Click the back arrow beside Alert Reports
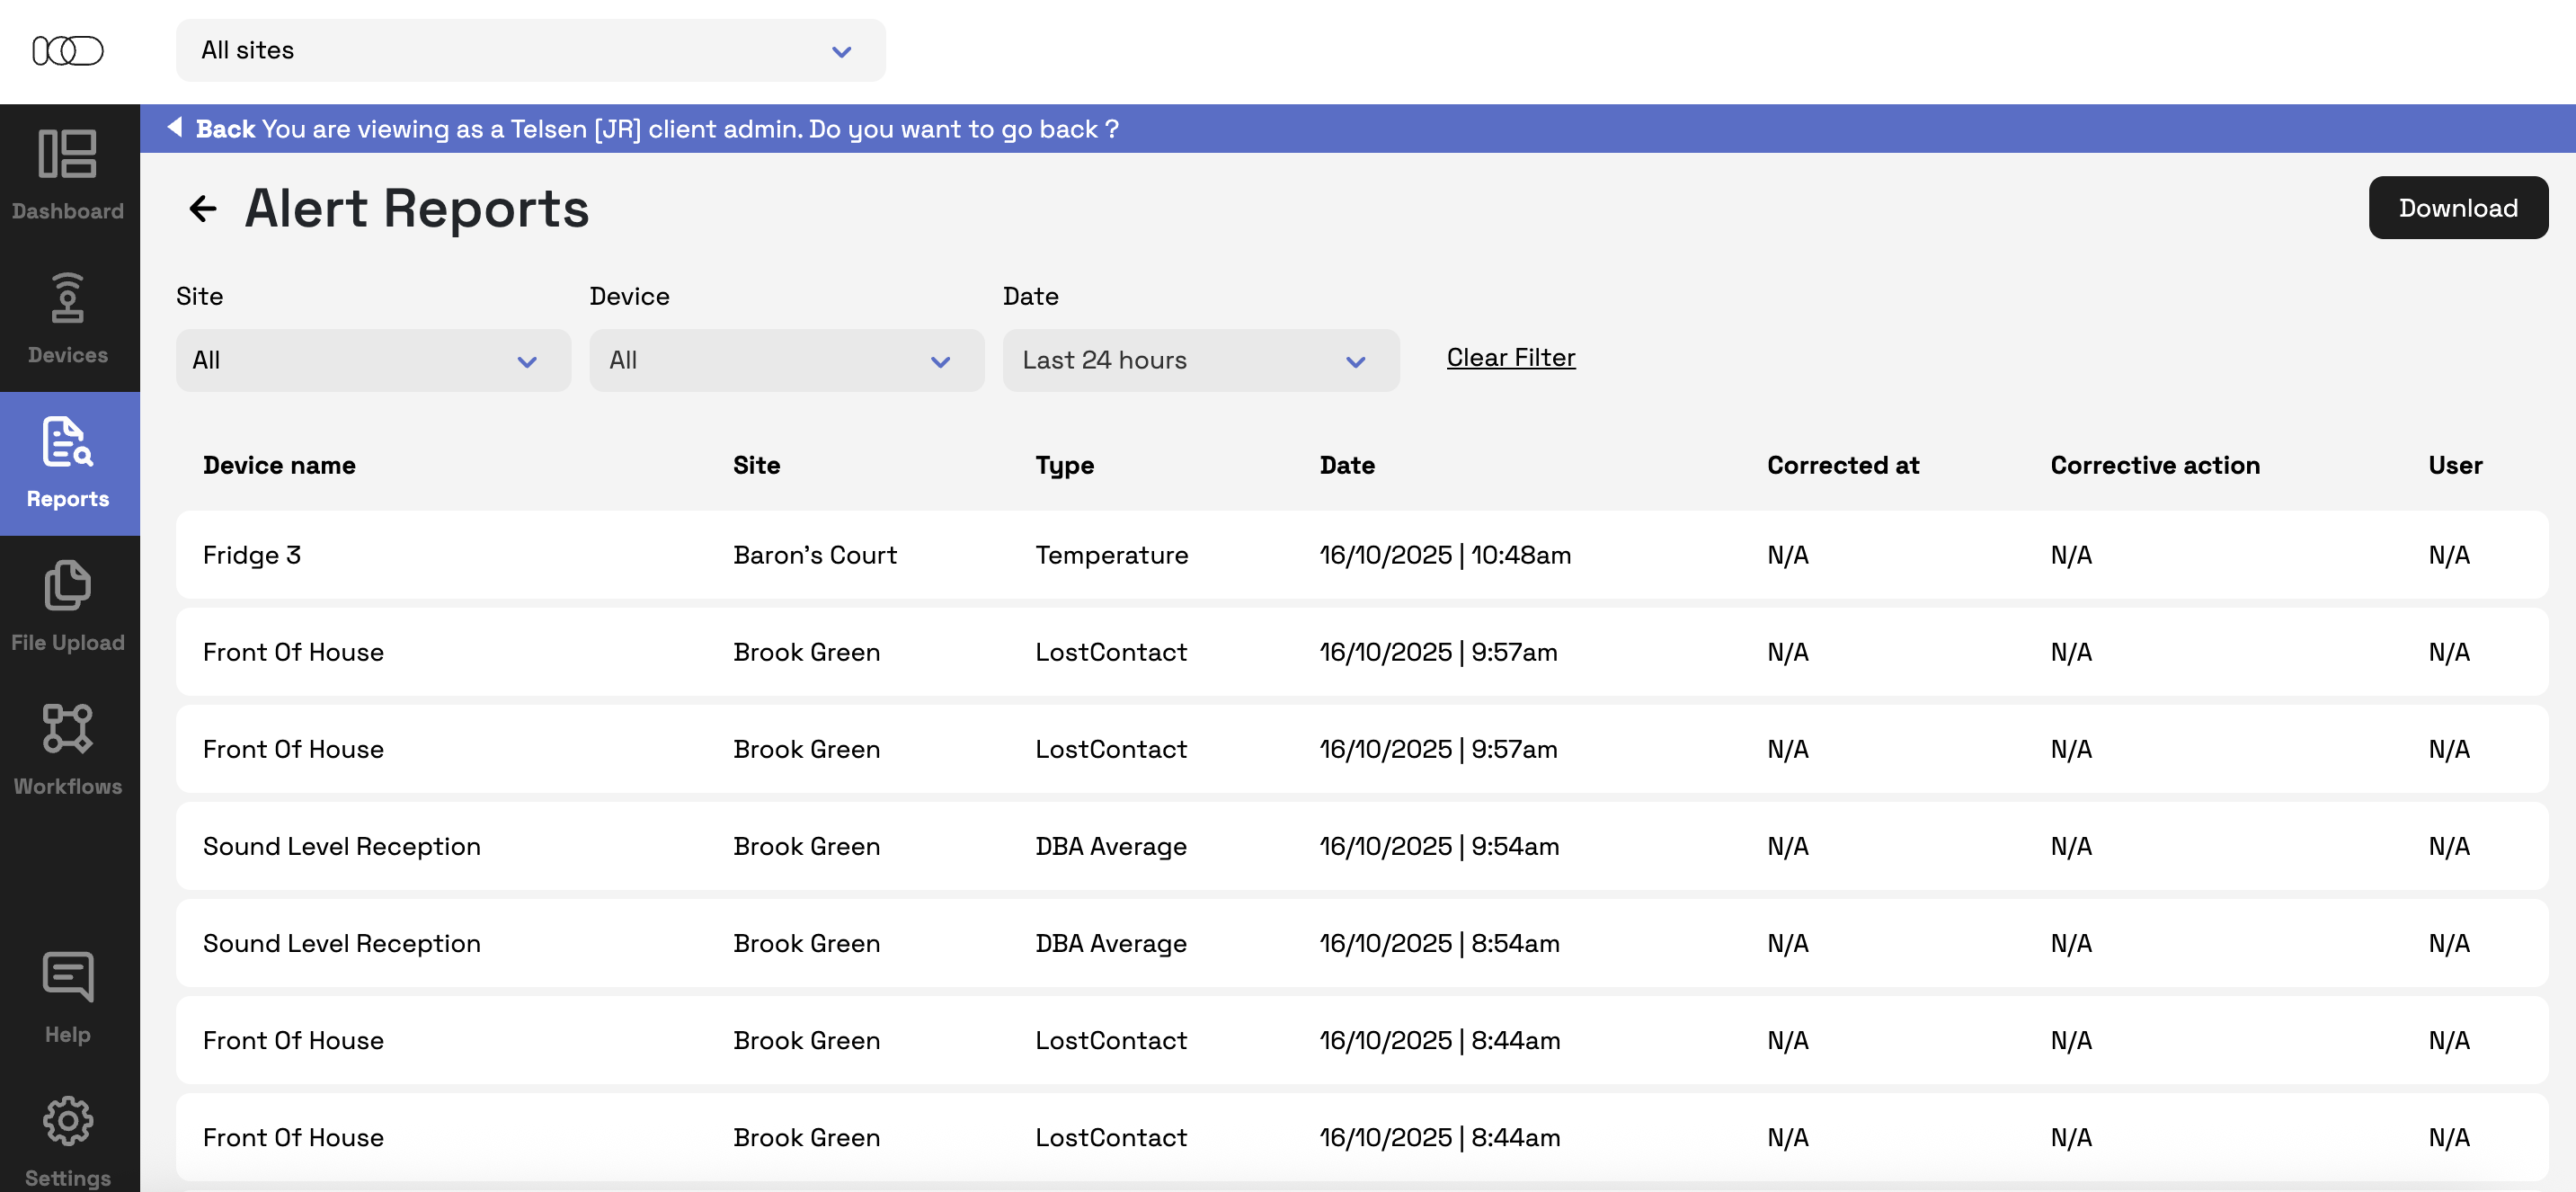2576x1192 pixels. coord(203,208)
